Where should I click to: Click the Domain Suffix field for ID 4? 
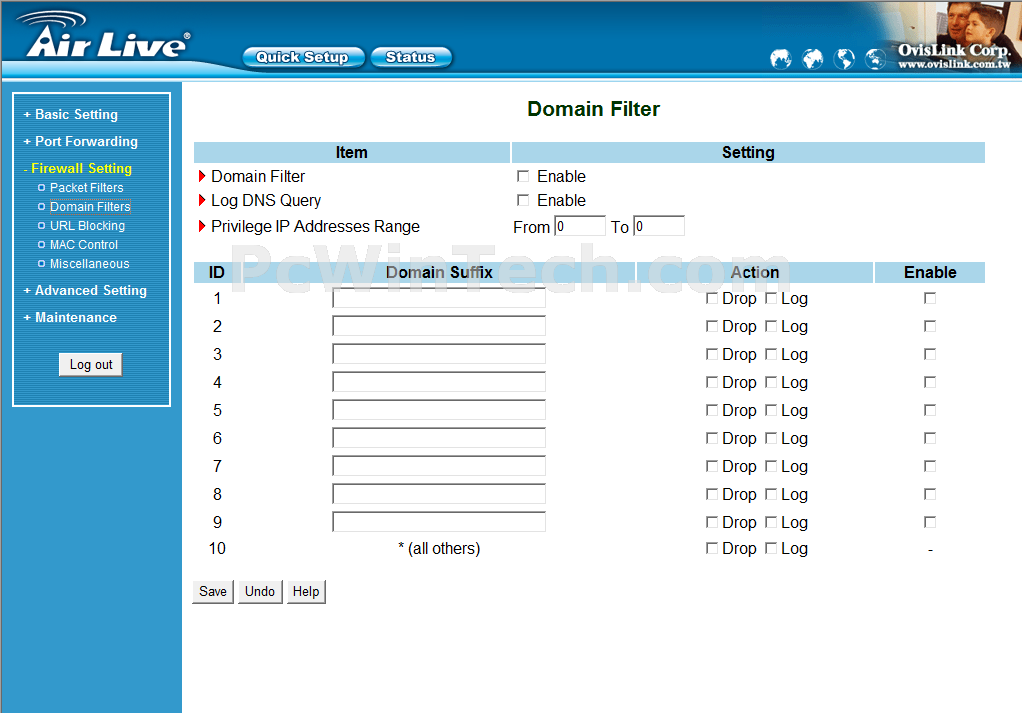[439, 382]
